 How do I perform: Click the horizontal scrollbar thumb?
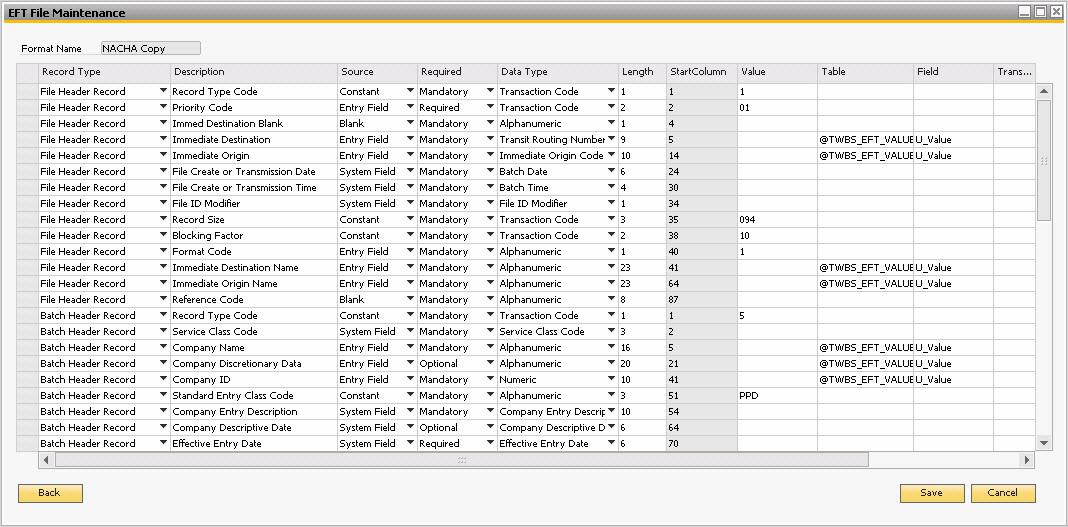462,460
